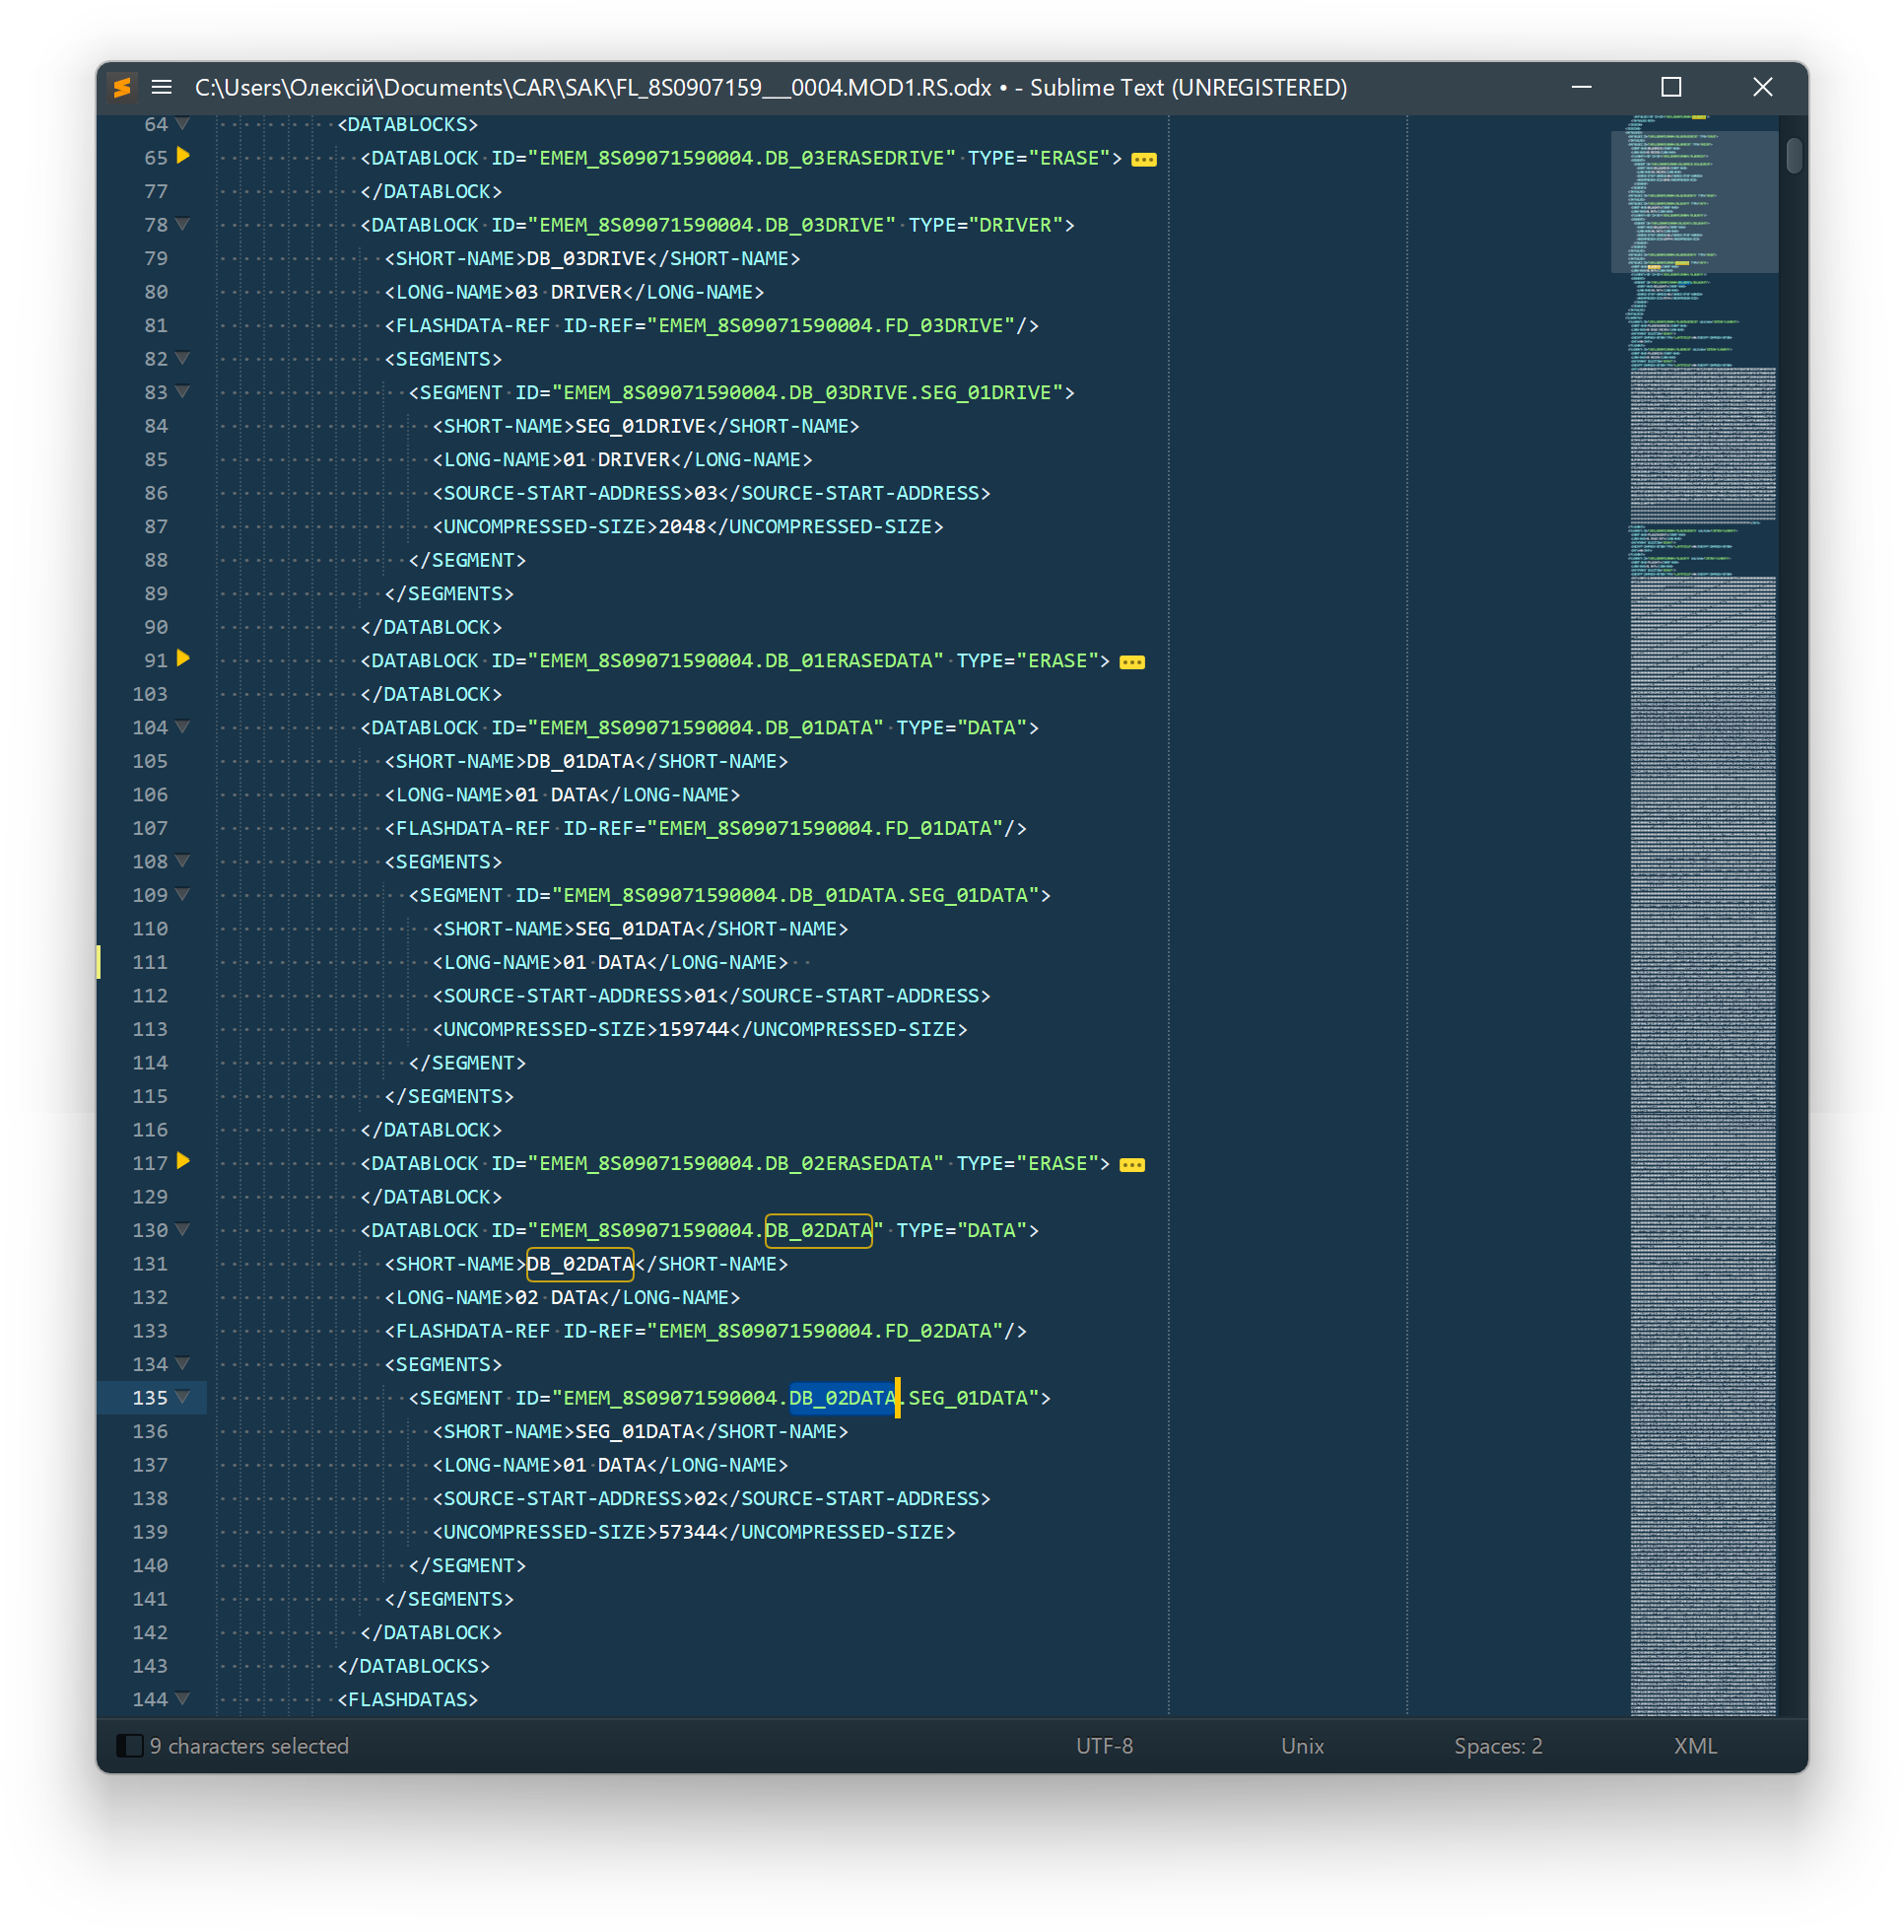The height and width of the screenshot is (1932, 1904).
Task: Collapse DB_03DRIVE datablock at line 78
Action: pos(182,225)
